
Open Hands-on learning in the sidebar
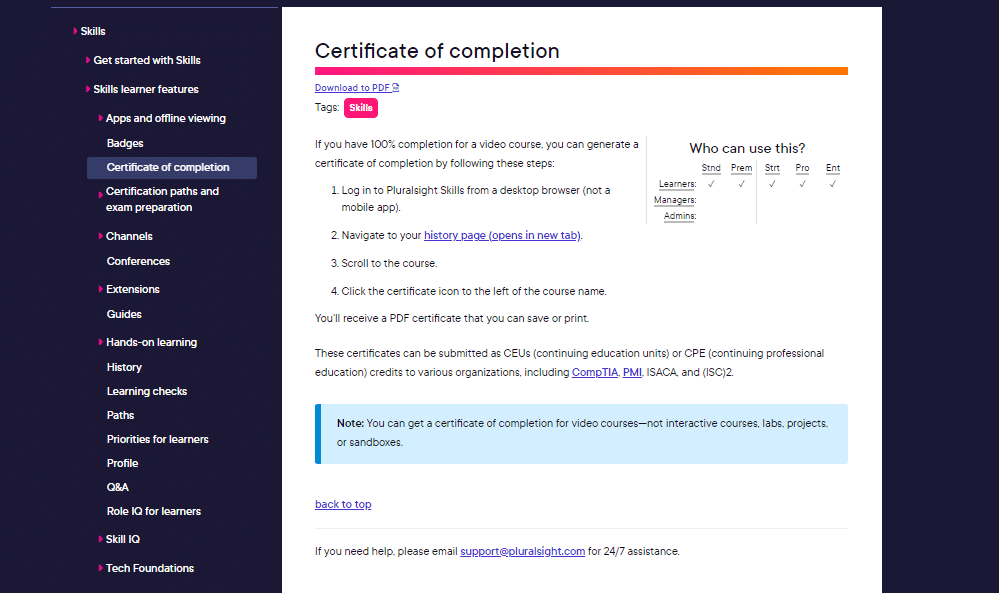151,342
